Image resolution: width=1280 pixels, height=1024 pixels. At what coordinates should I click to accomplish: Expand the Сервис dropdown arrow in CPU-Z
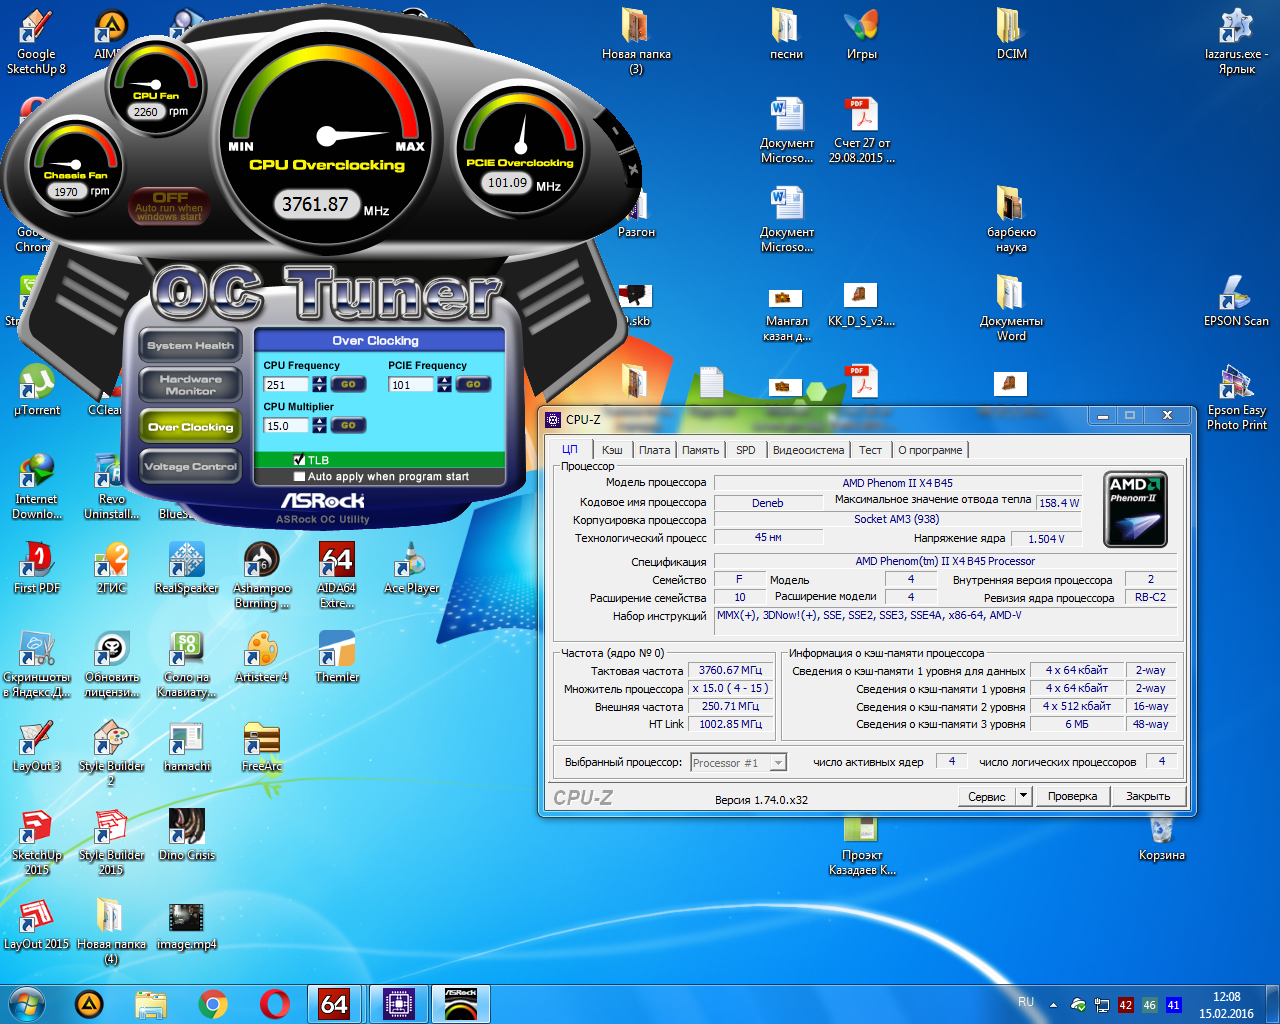[1023, 796]
